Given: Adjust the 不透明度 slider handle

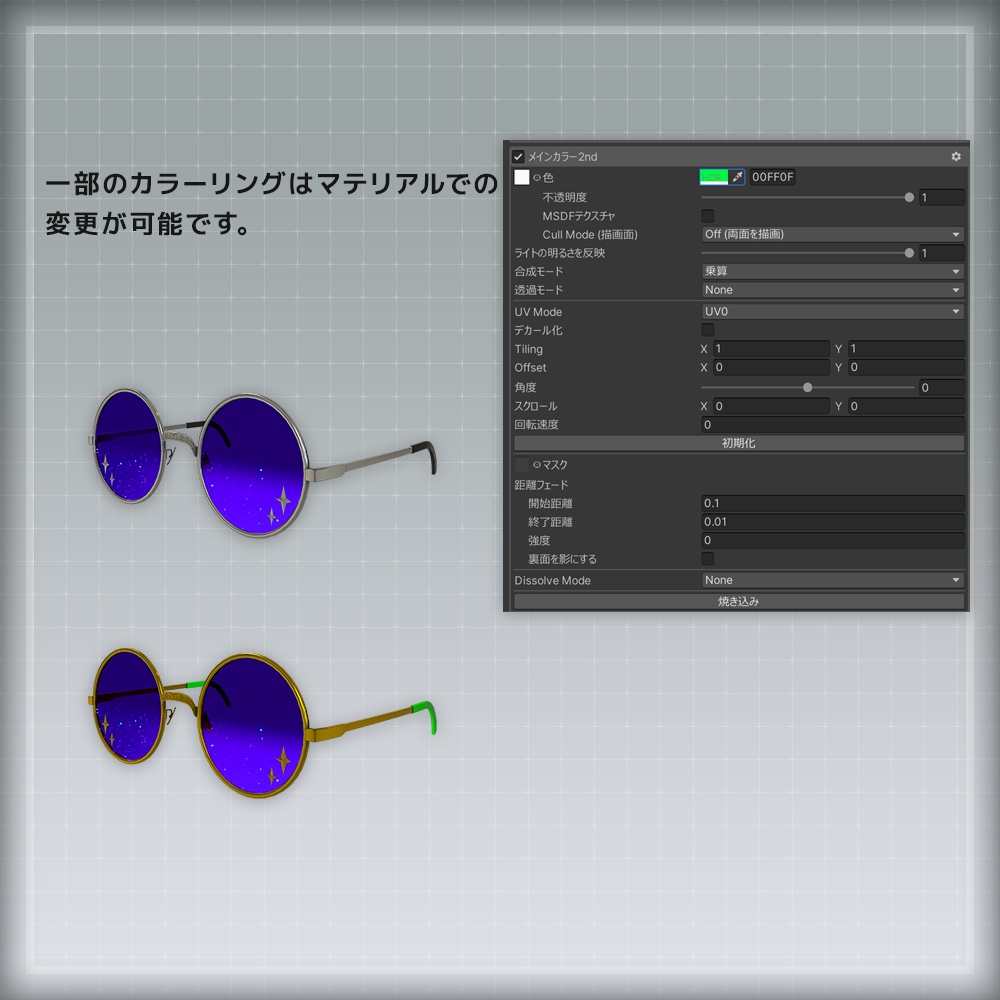Looking at the screenshot, I should [x=909, y=198].
